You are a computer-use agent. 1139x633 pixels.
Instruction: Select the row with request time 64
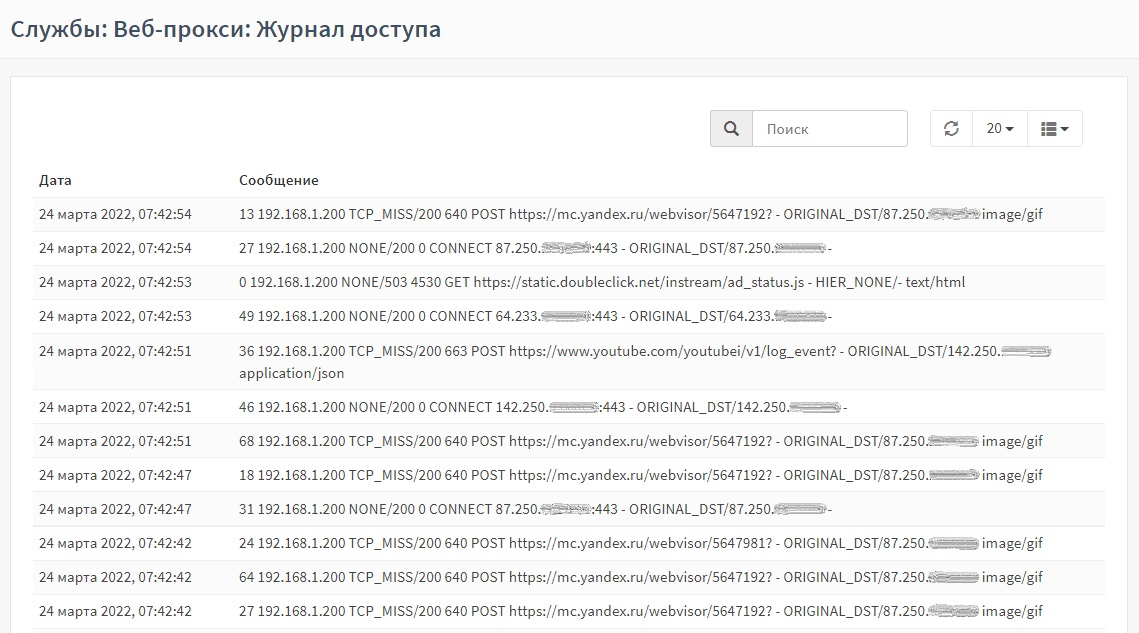[x=569, y=577]
